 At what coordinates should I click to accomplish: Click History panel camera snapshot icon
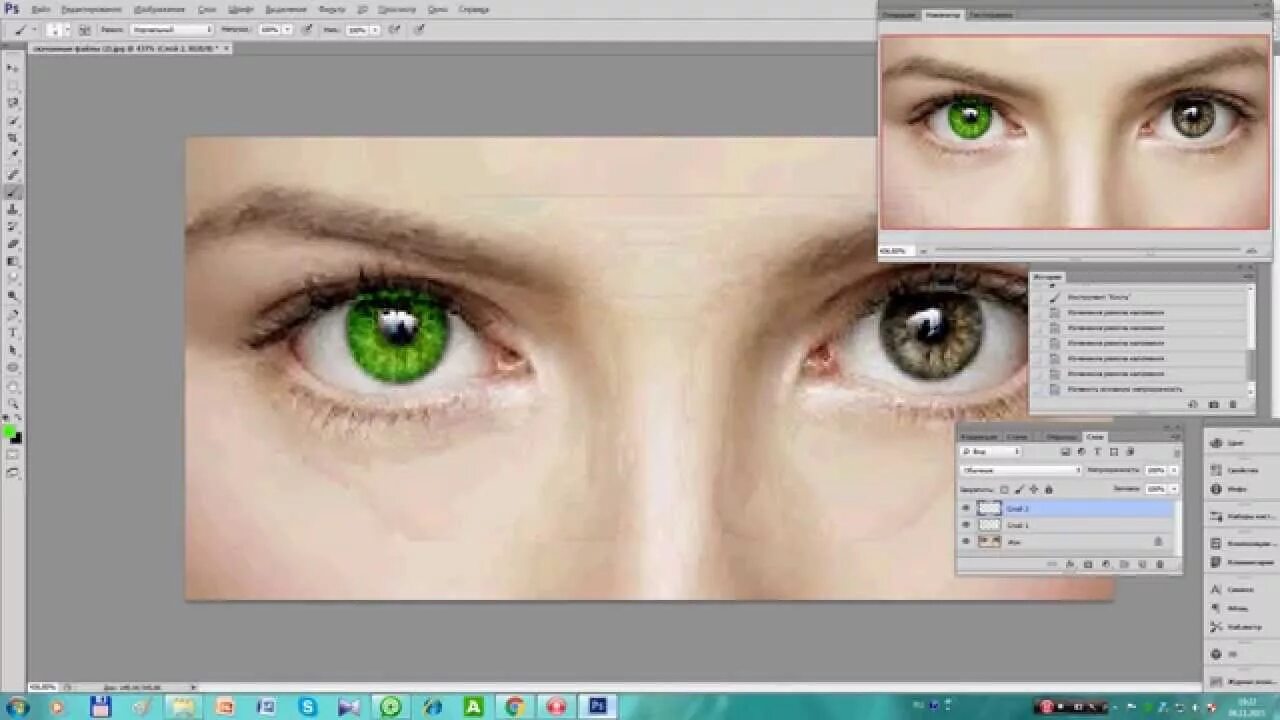pyautogui.click(x=1214, y=404)
